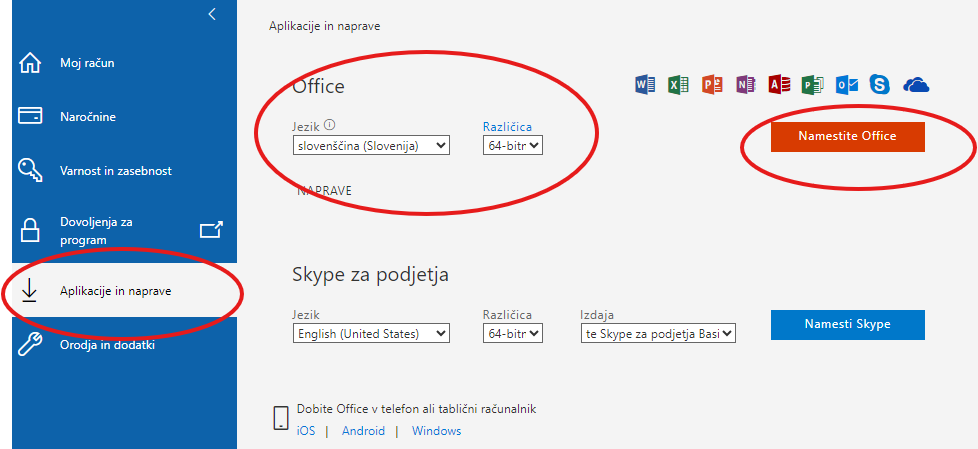Click the Outlook app icon

(x=846, y=84)
